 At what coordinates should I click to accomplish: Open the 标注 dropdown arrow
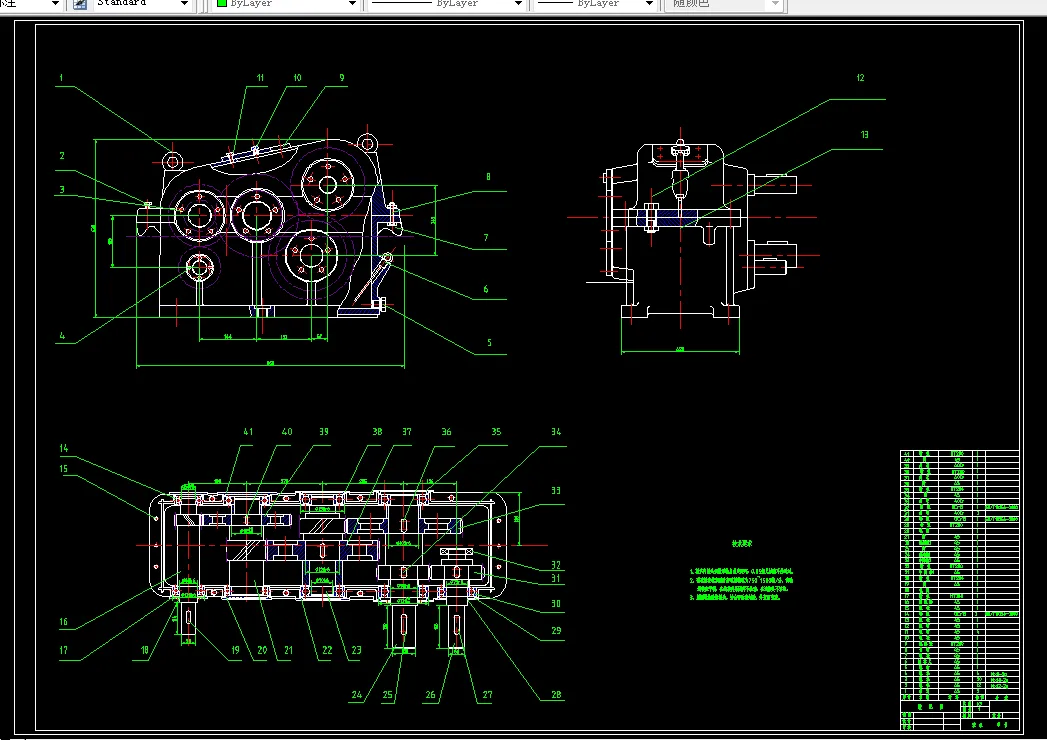click(55, 3)
